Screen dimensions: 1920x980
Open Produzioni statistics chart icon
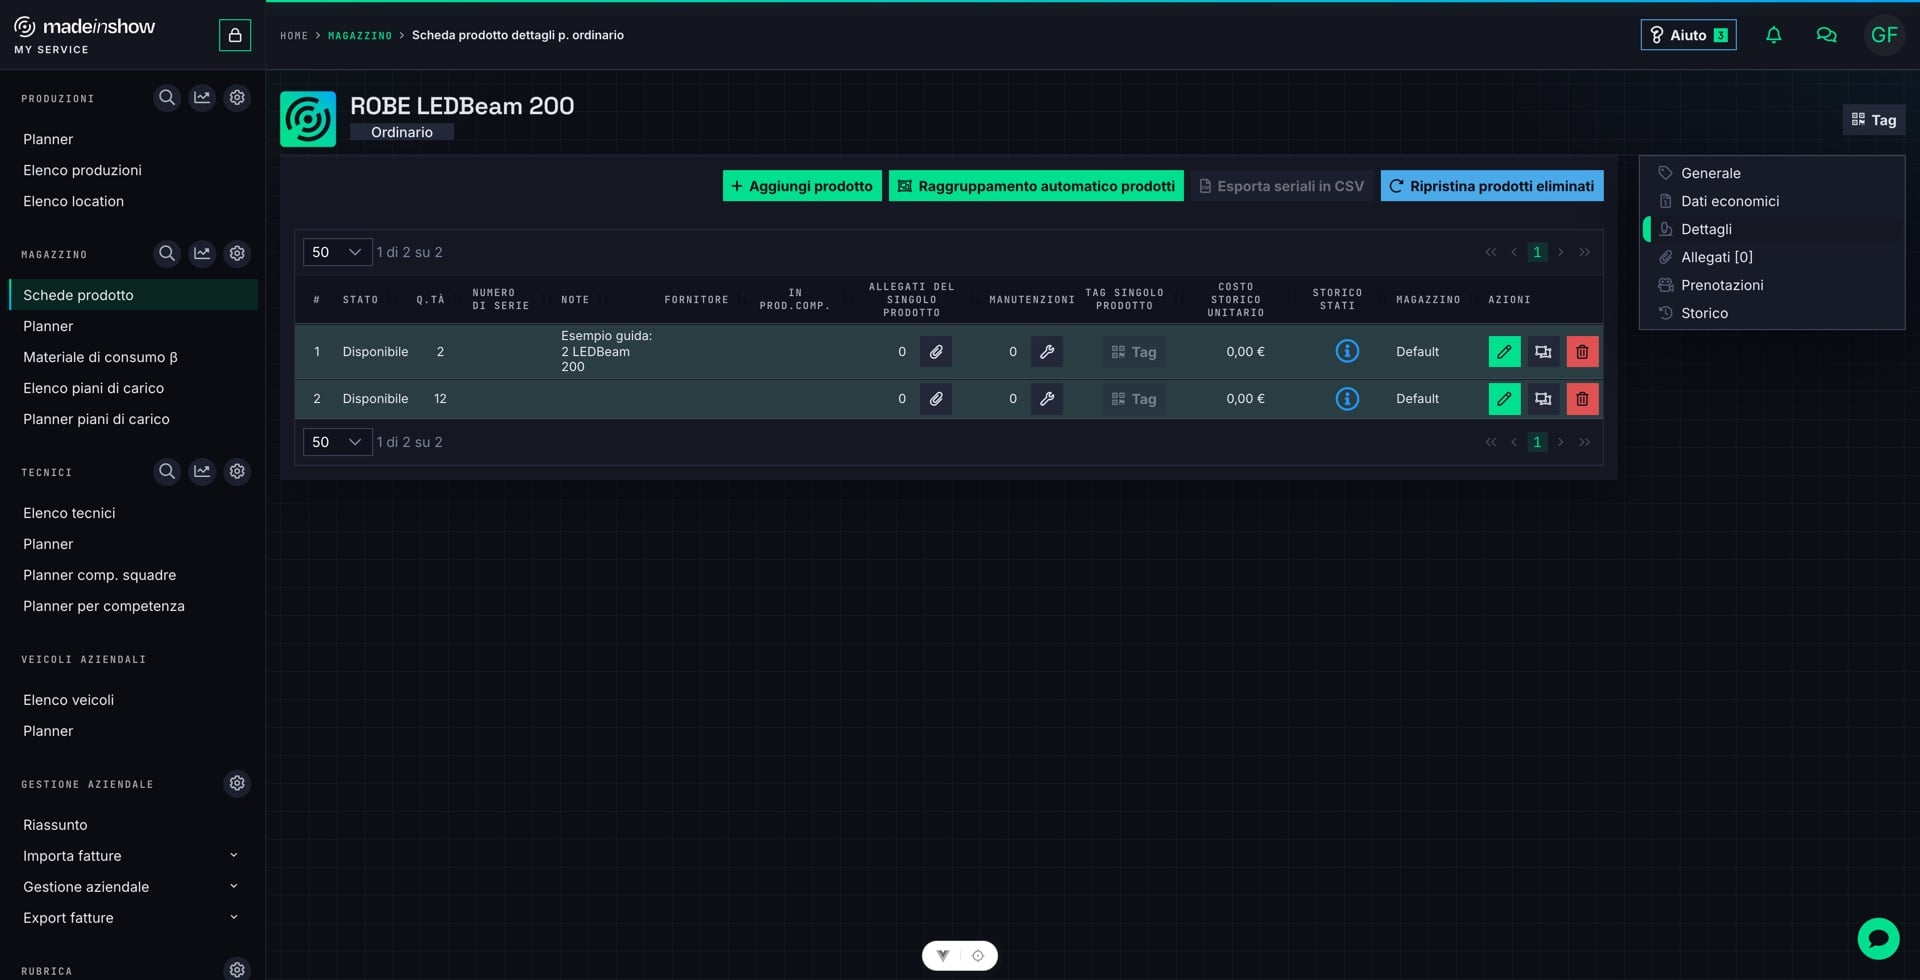[x=202, y=98]
